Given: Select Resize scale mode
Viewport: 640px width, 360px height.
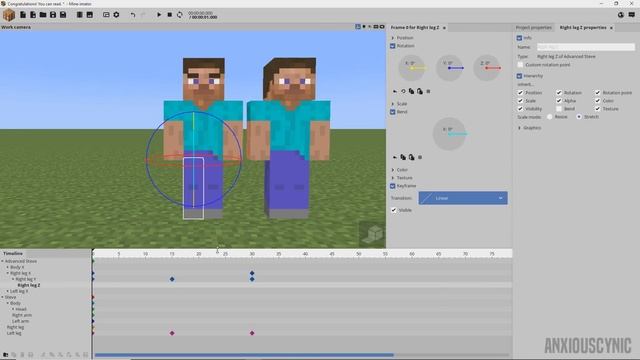Looking at the screenshot, I should pos(550,117).
